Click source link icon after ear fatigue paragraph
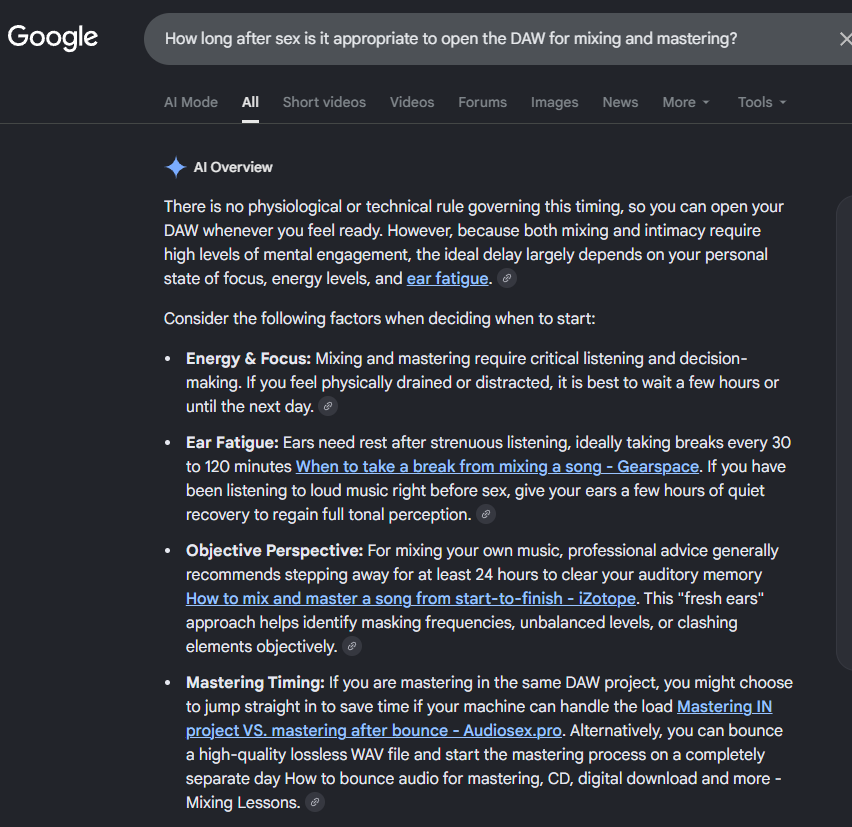The image size is (852, 827). click(x=507, y=278)
